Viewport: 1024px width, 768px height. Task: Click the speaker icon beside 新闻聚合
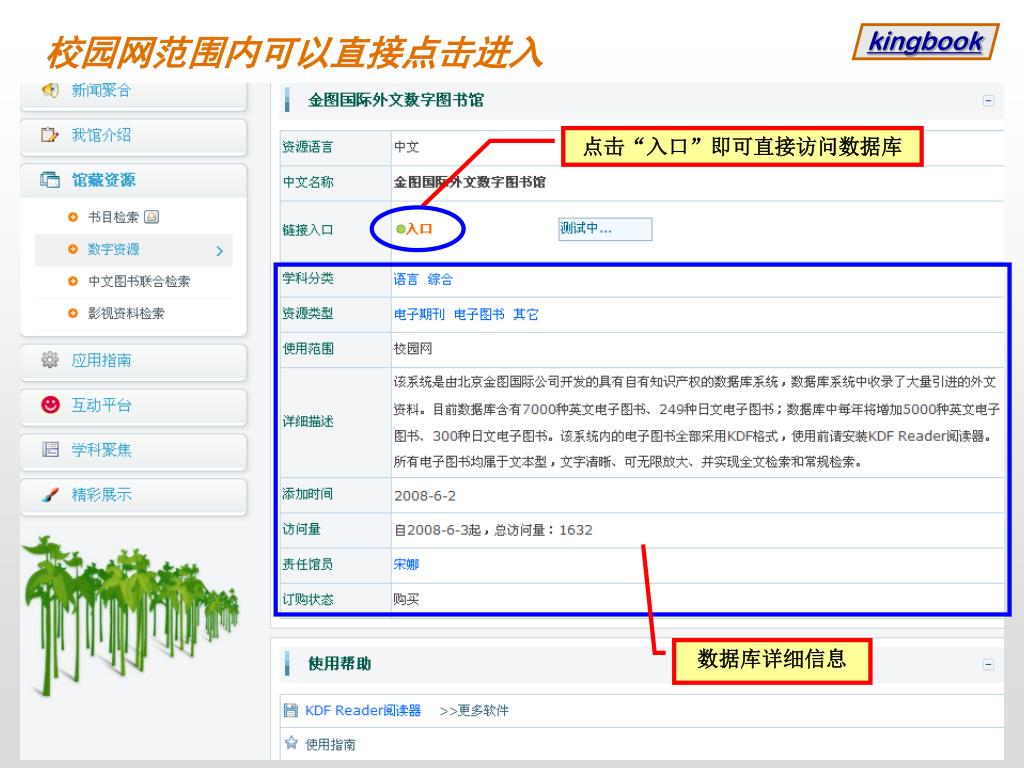click(x=50, y=89)
